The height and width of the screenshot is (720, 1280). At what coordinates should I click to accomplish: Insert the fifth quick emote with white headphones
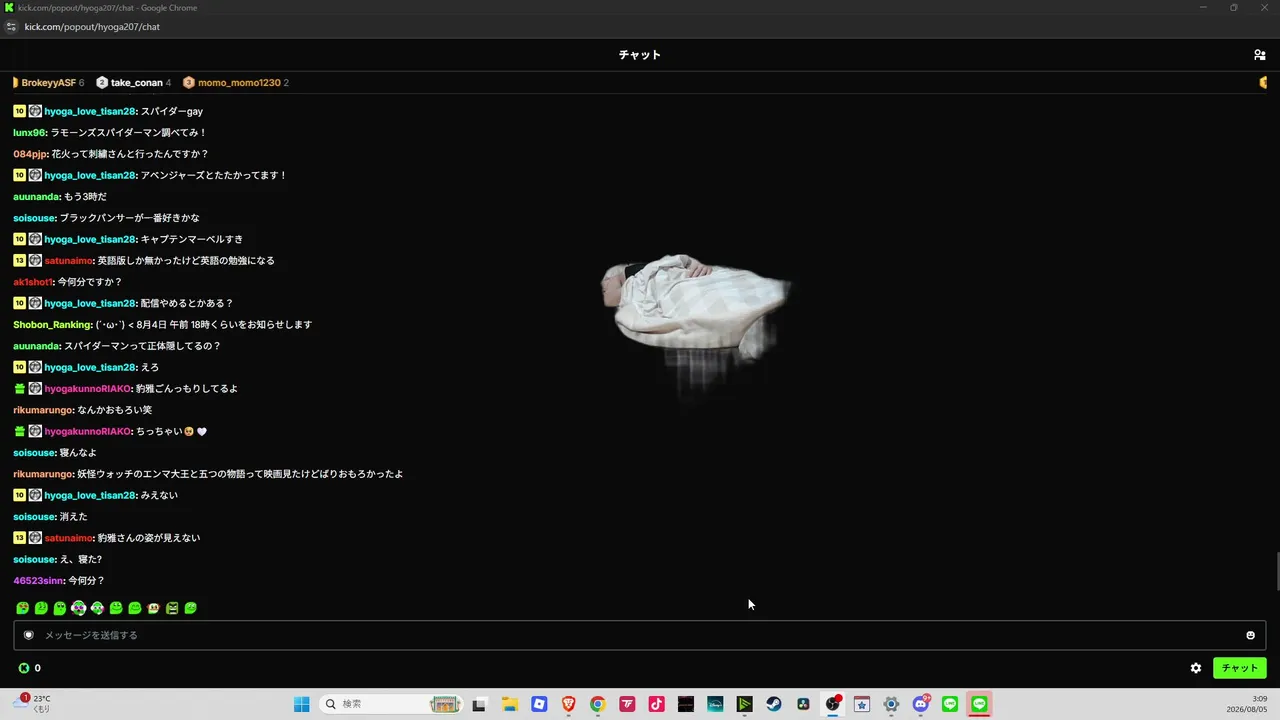coord(97,608)
